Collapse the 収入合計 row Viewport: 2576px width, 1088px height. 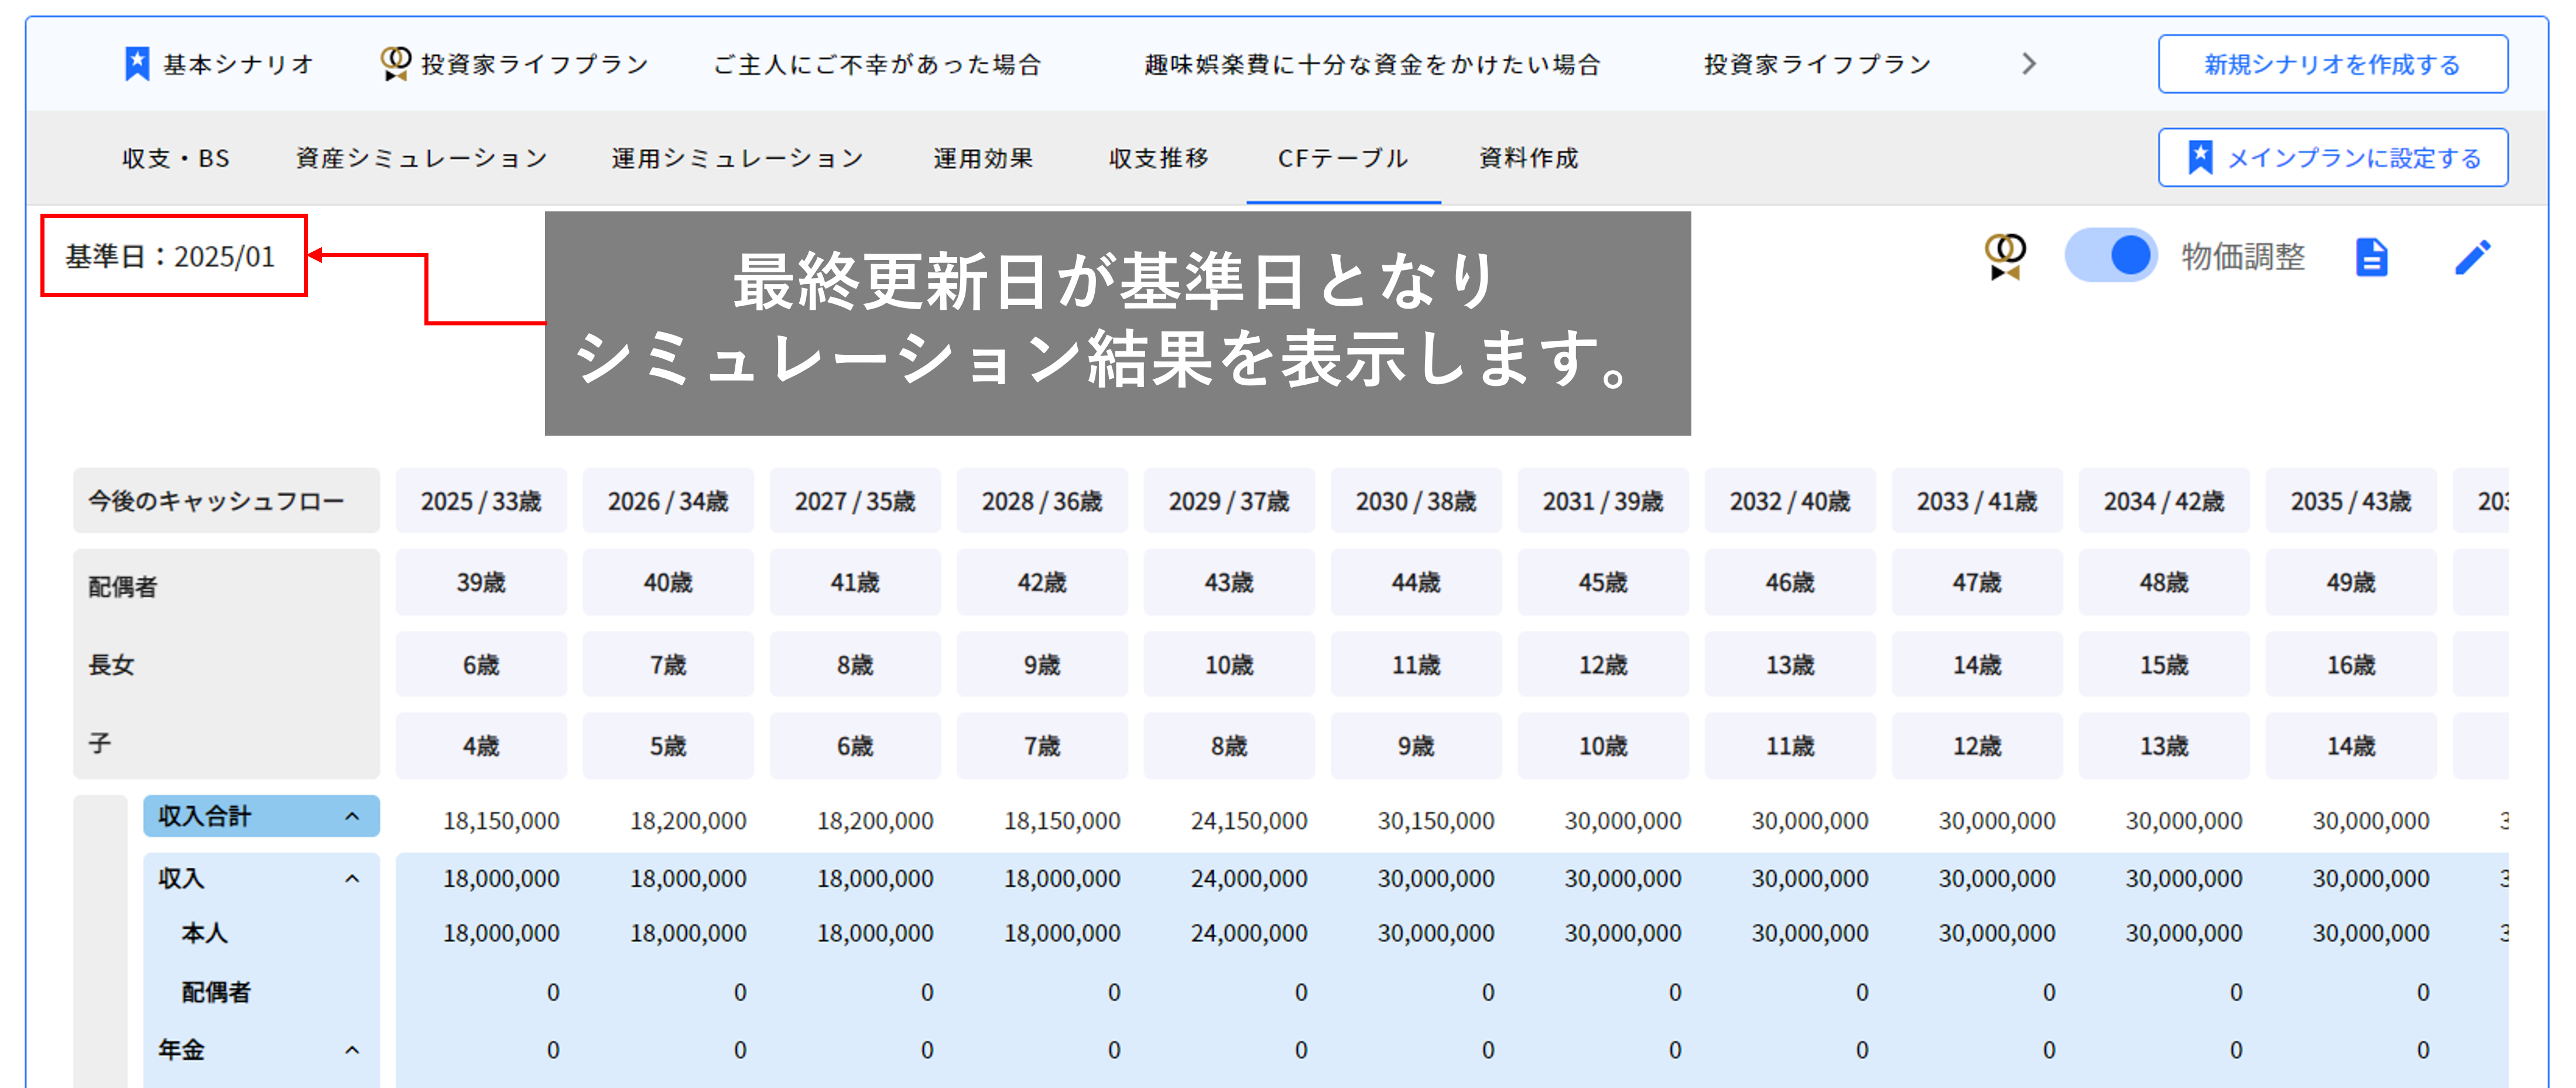coord(352,816)
